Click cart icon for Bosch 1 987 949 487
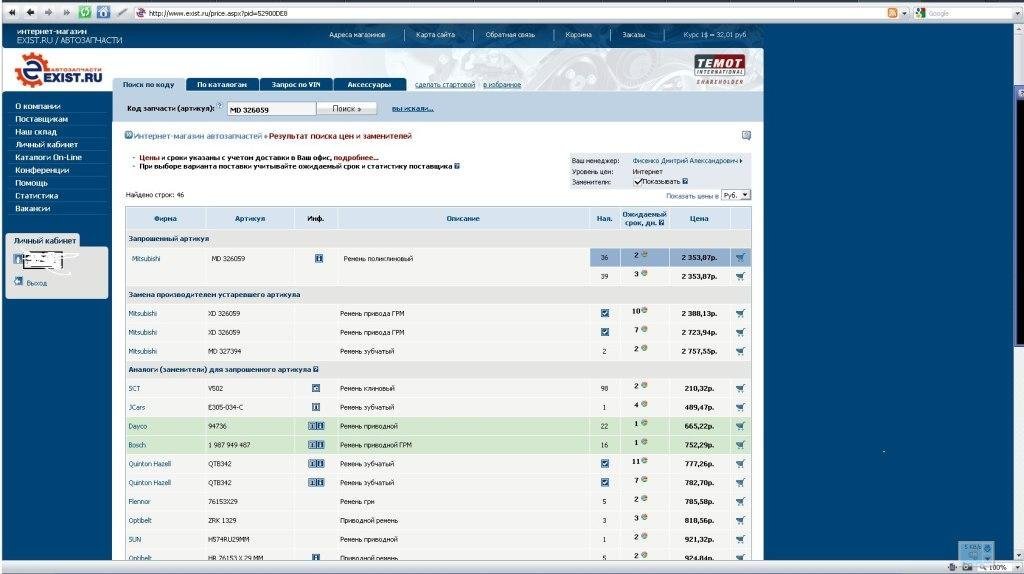 (x=740, y=445)
